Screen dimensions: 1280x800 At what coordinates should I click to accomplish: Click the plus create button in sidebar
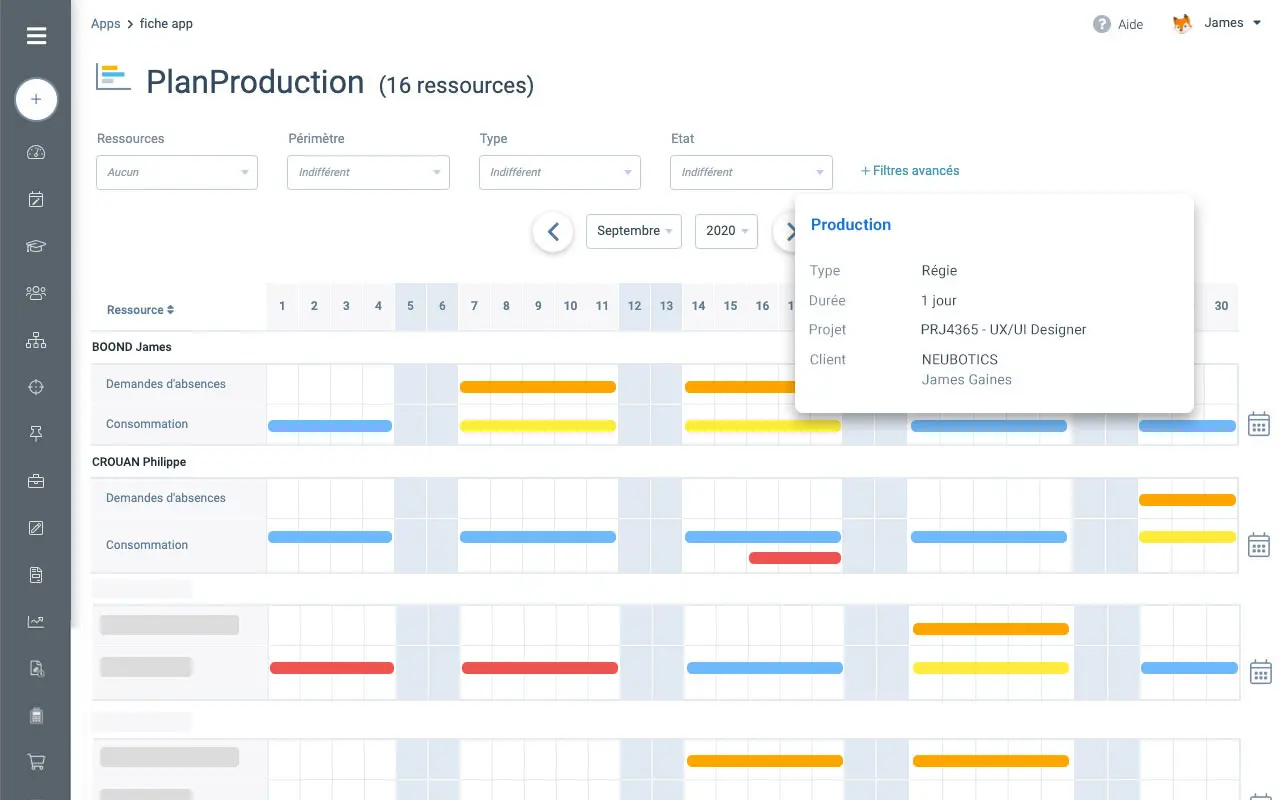(x=36, y=99)
